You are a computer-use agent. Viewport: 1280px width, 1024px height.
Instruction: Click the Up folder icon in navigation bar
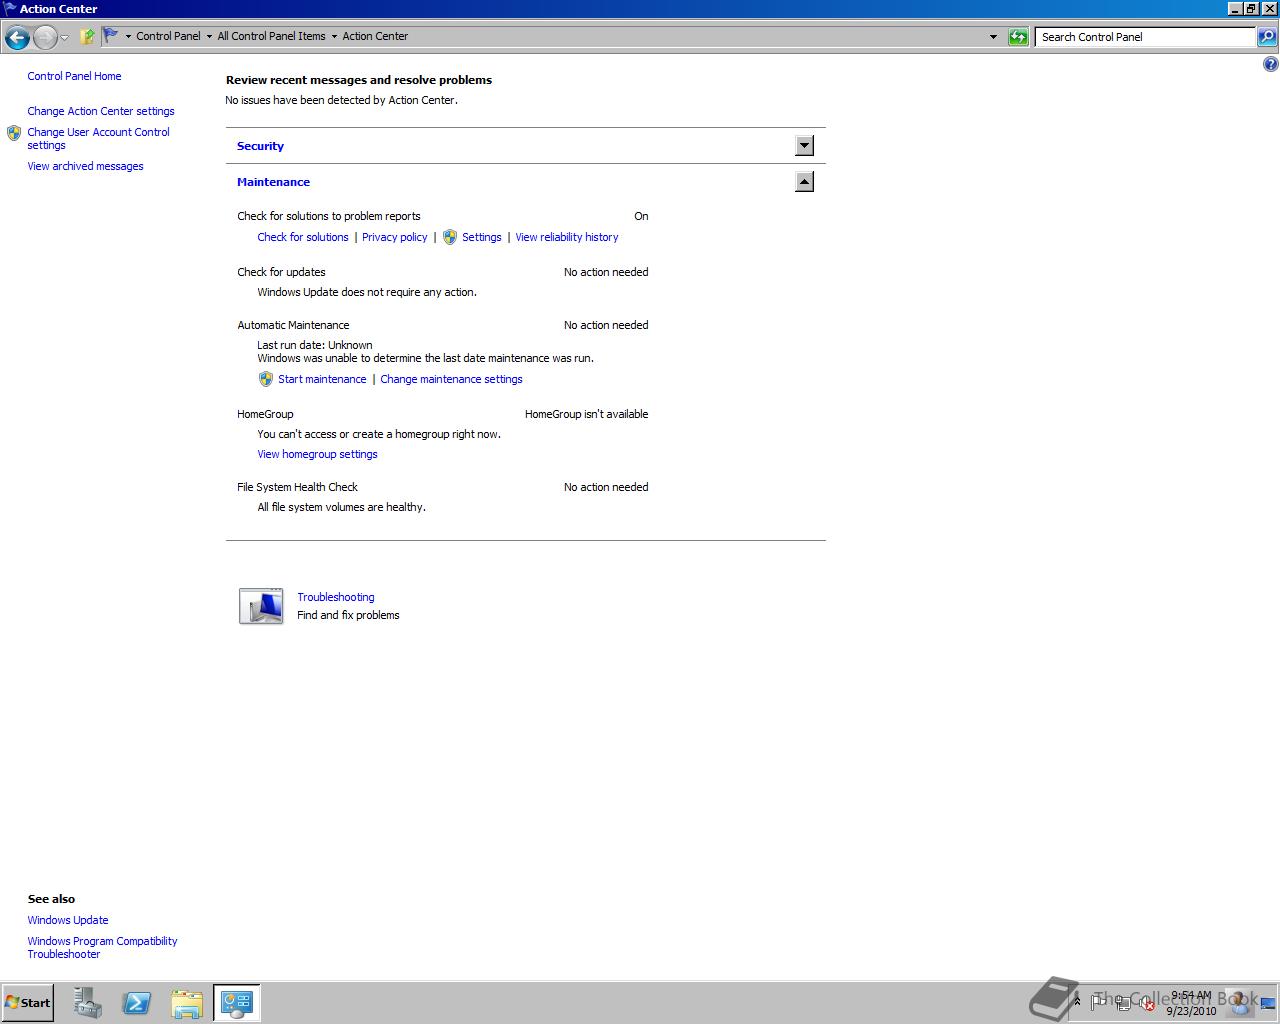coord(87,37)
